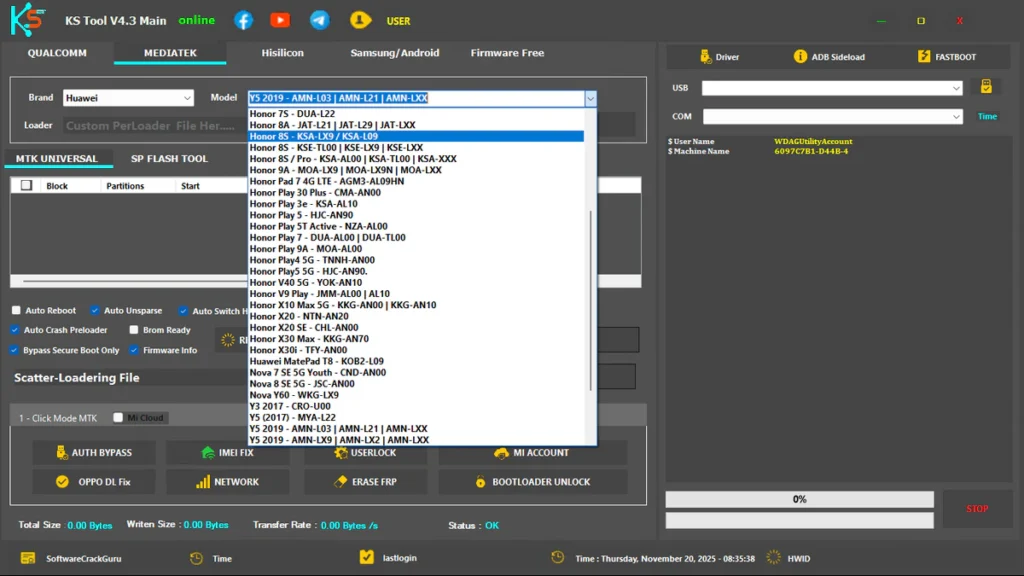Open the USB port dropdown
This screenshot has width=1024, height=576.
click(832, 88)
